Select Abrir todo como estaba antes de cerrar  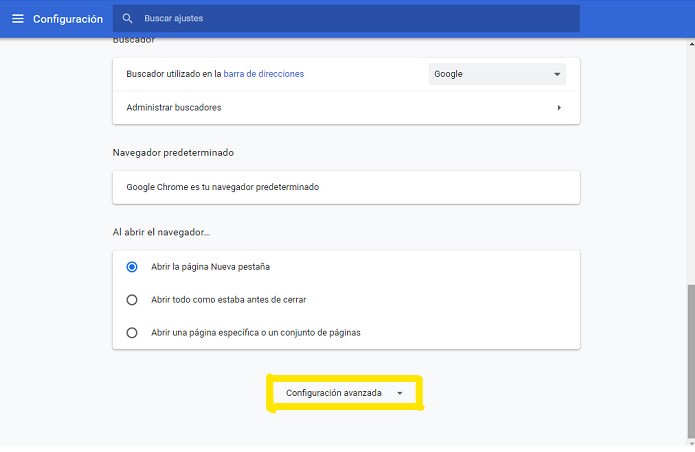132,300
